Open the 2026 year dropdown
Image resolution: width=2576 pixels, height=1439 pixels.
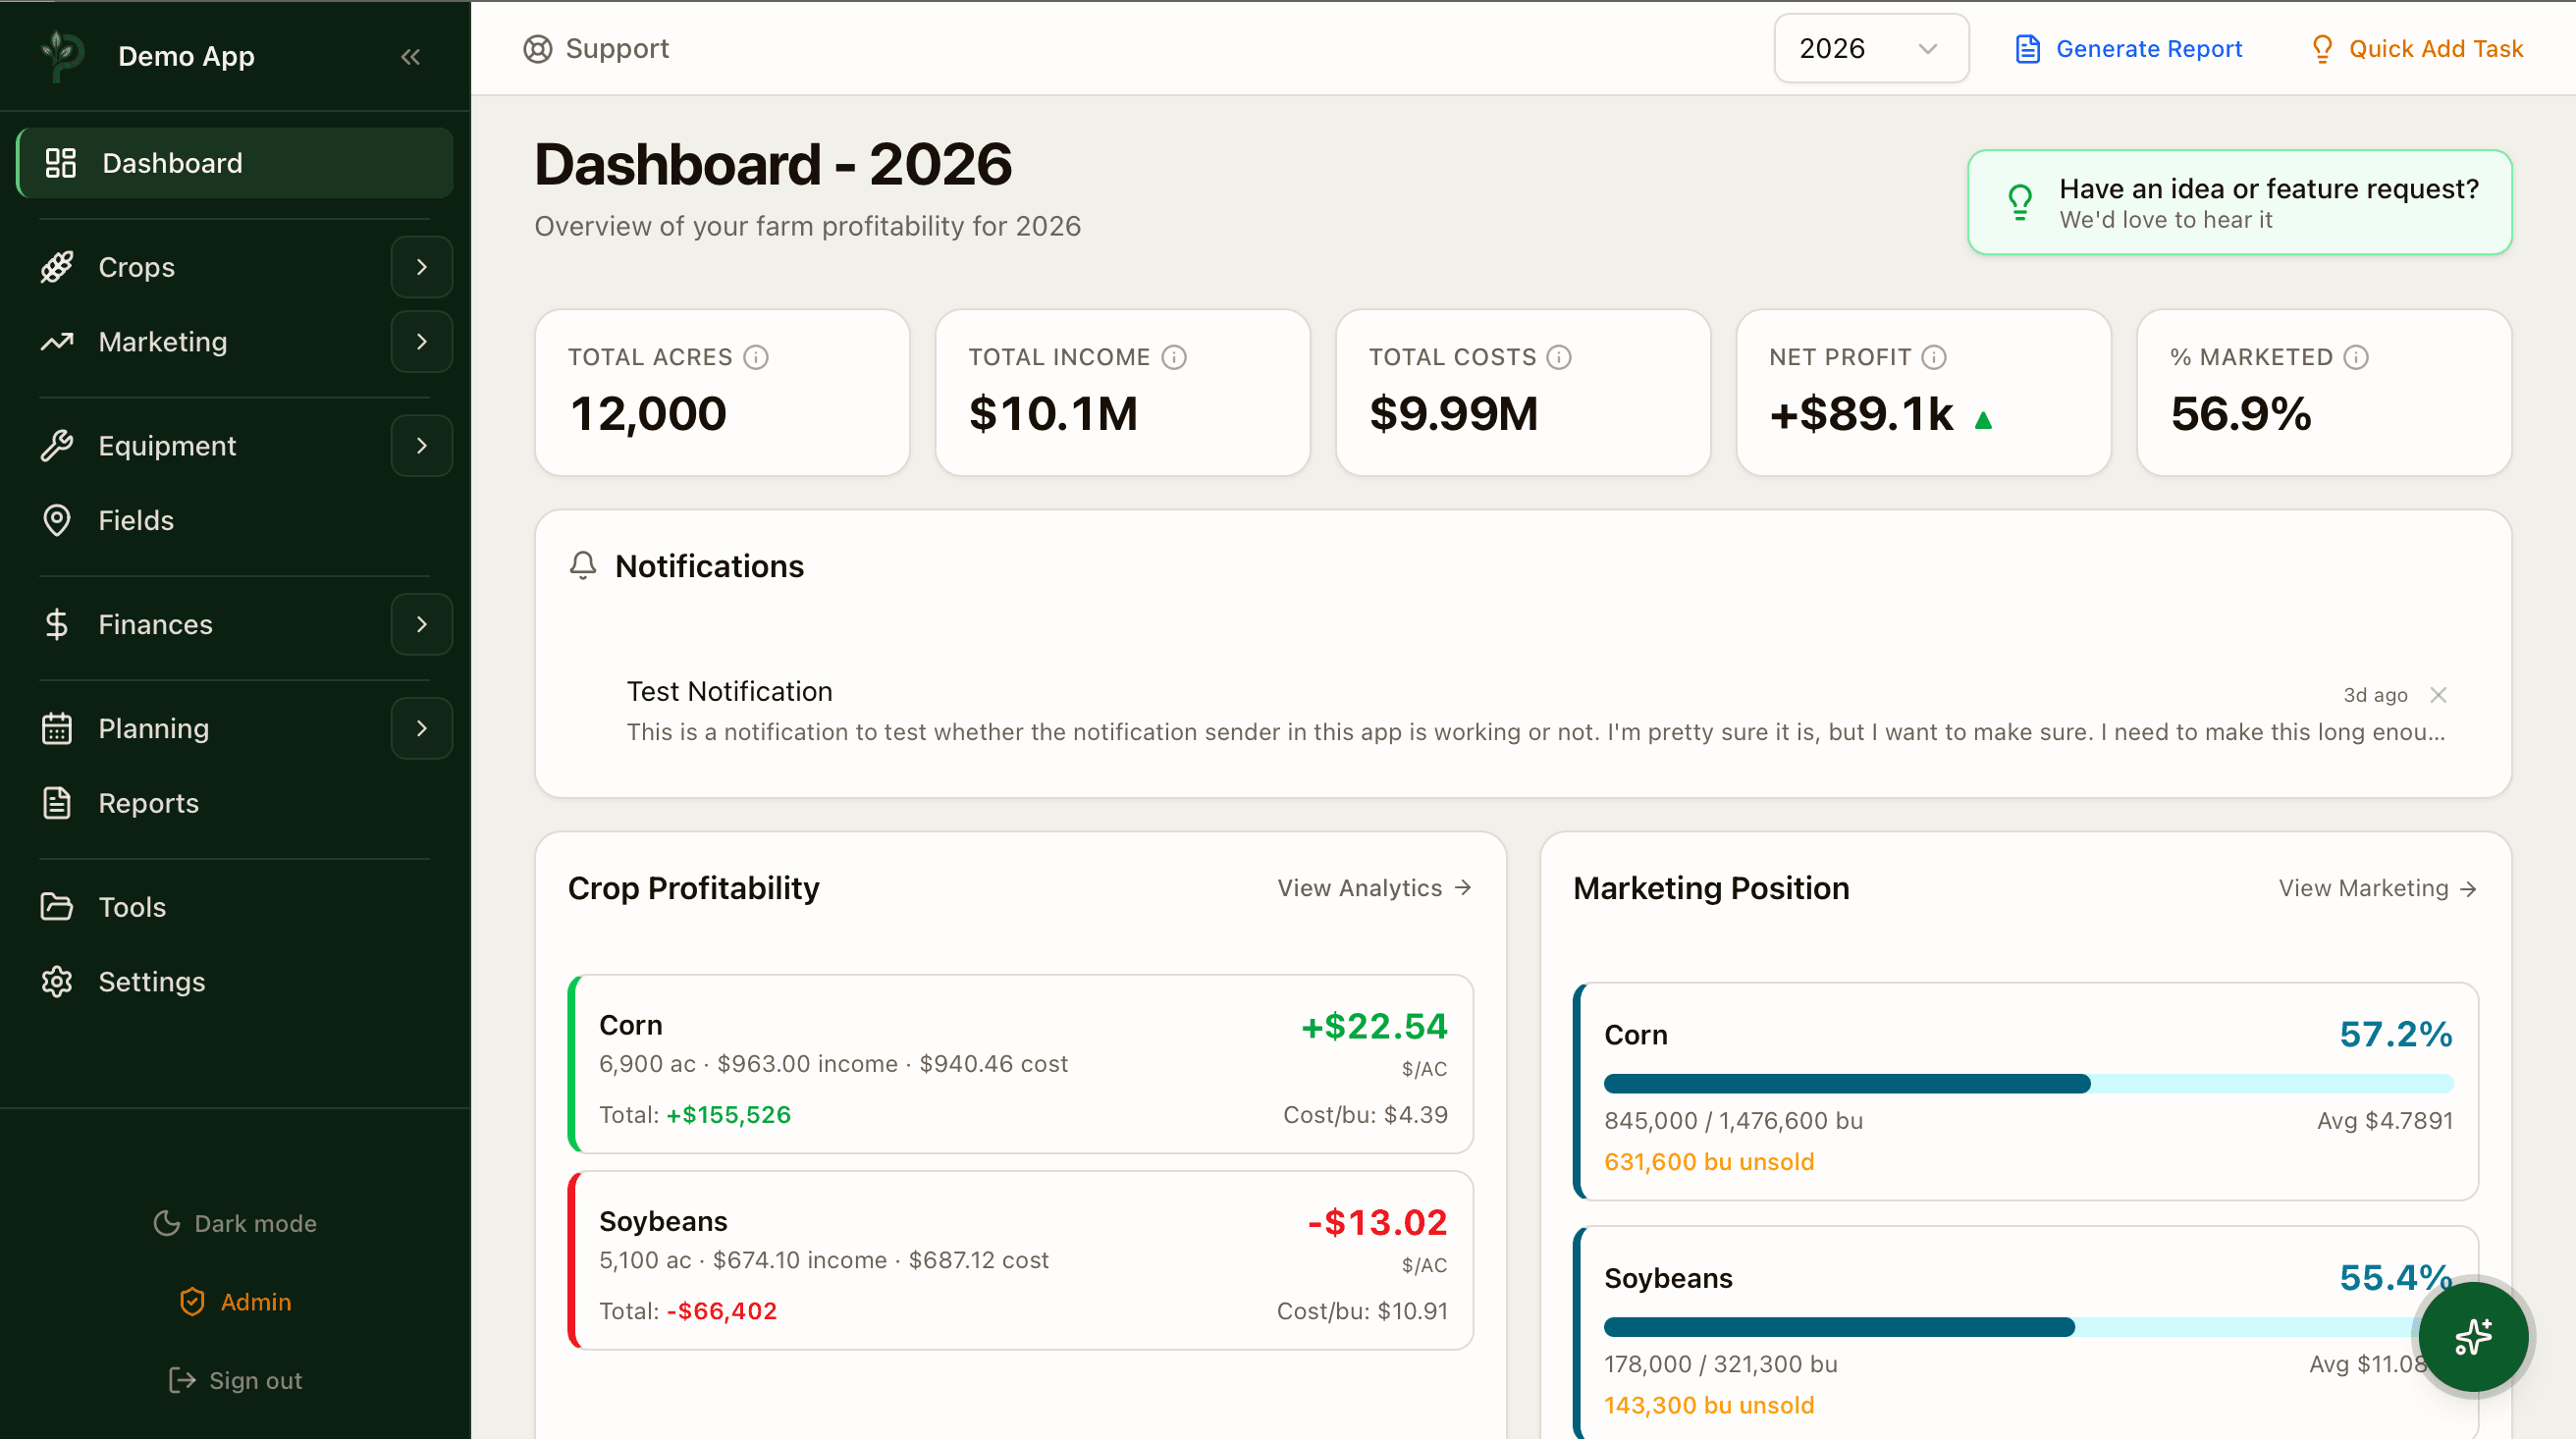click(x=1870, y=48)
